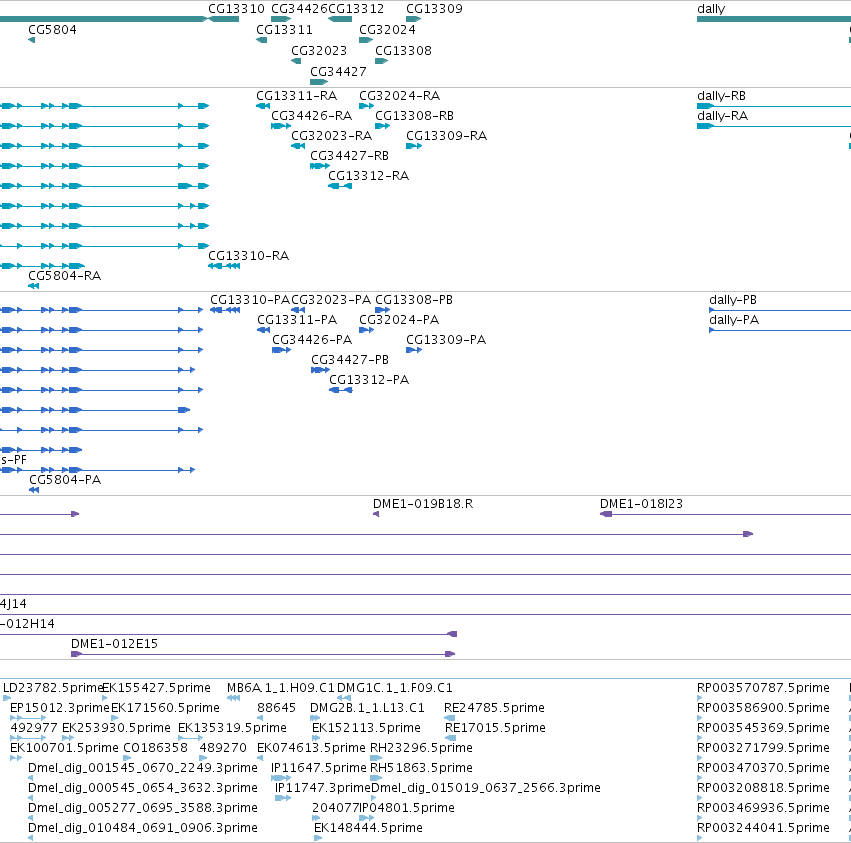Open transcript CG34426-RA
The width and height of the screenshot is (851, 843).
(x=312, y=116)
